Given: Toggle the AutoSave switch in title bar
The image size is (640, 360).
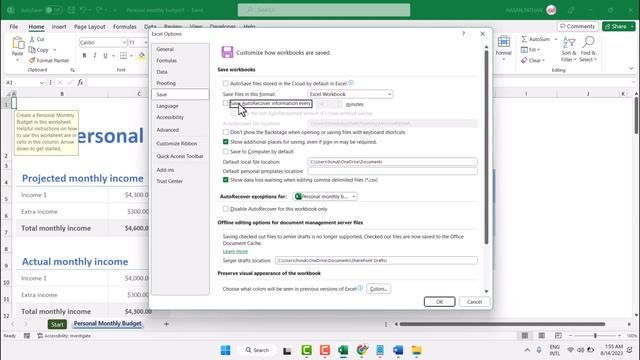Looking at the screenshot, I should (54, 10).
